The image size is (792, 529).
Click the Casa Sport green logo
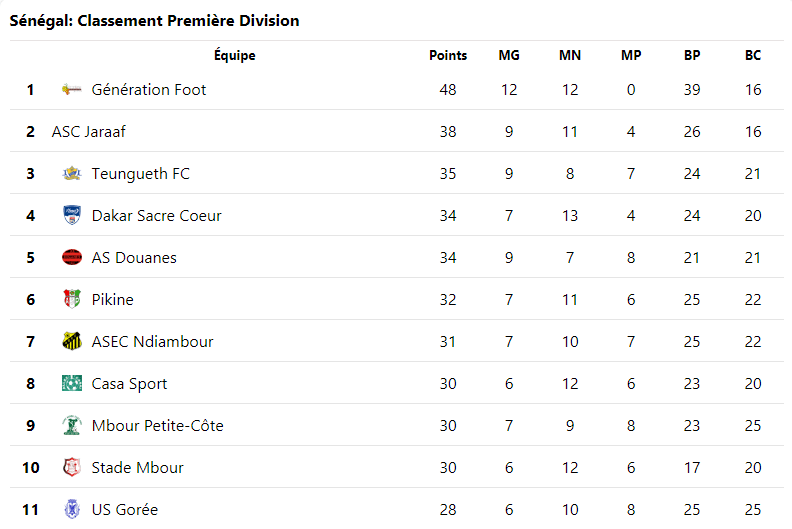[71, 384]
